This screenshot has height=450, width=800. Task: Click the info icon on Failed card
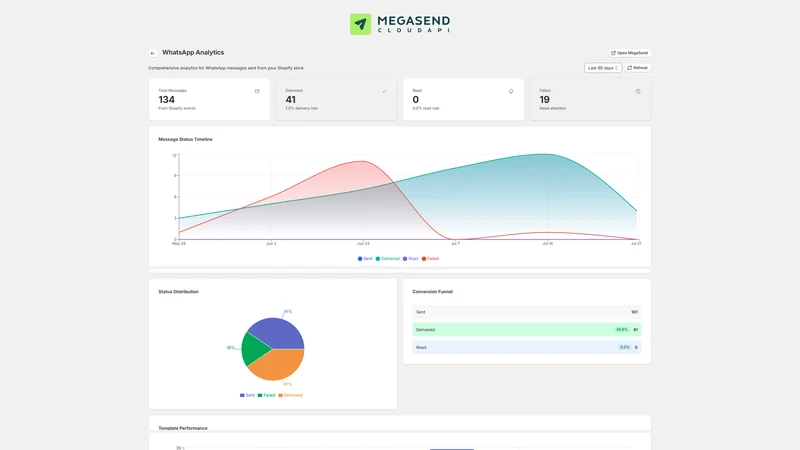pos(638,91)
